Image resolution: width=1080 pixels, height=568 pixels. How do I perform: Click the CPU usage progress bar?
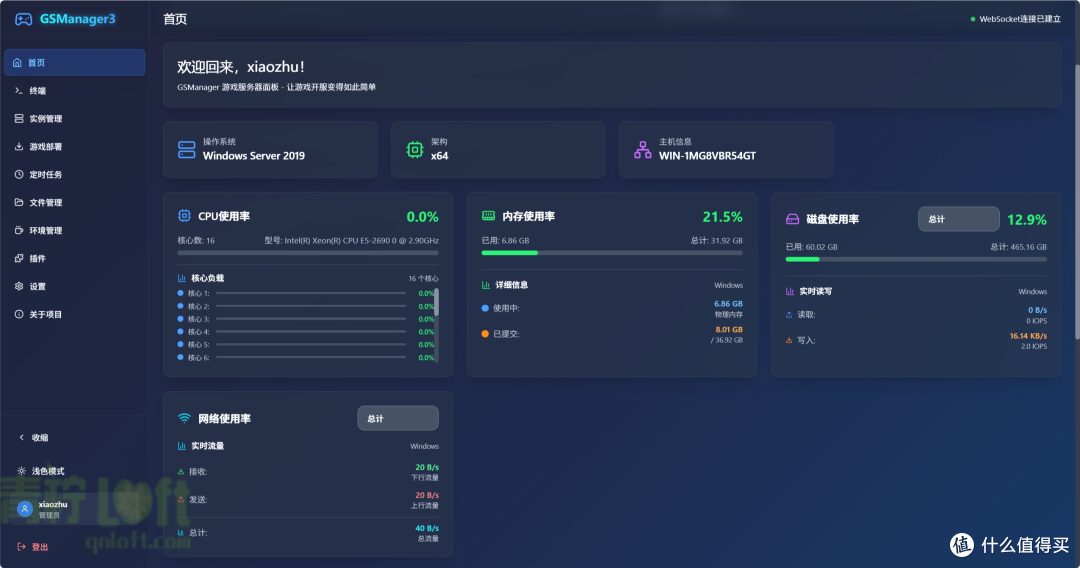308,253
